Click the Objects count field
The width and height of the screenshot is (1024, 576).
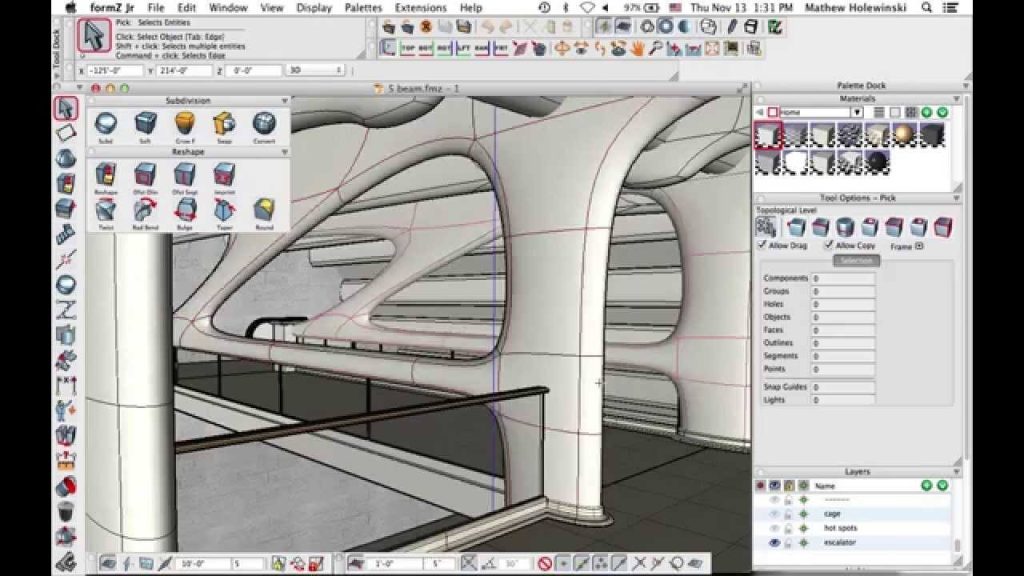[x=843, y=317]
